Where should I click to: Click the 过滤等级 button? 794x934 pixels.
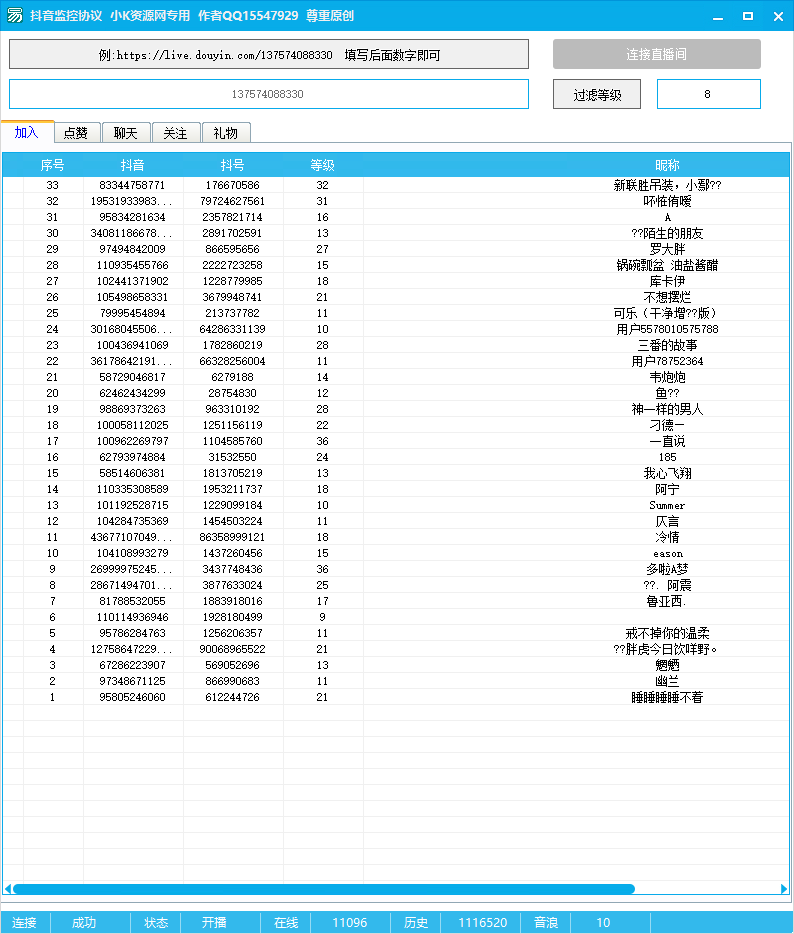point(597,95)
